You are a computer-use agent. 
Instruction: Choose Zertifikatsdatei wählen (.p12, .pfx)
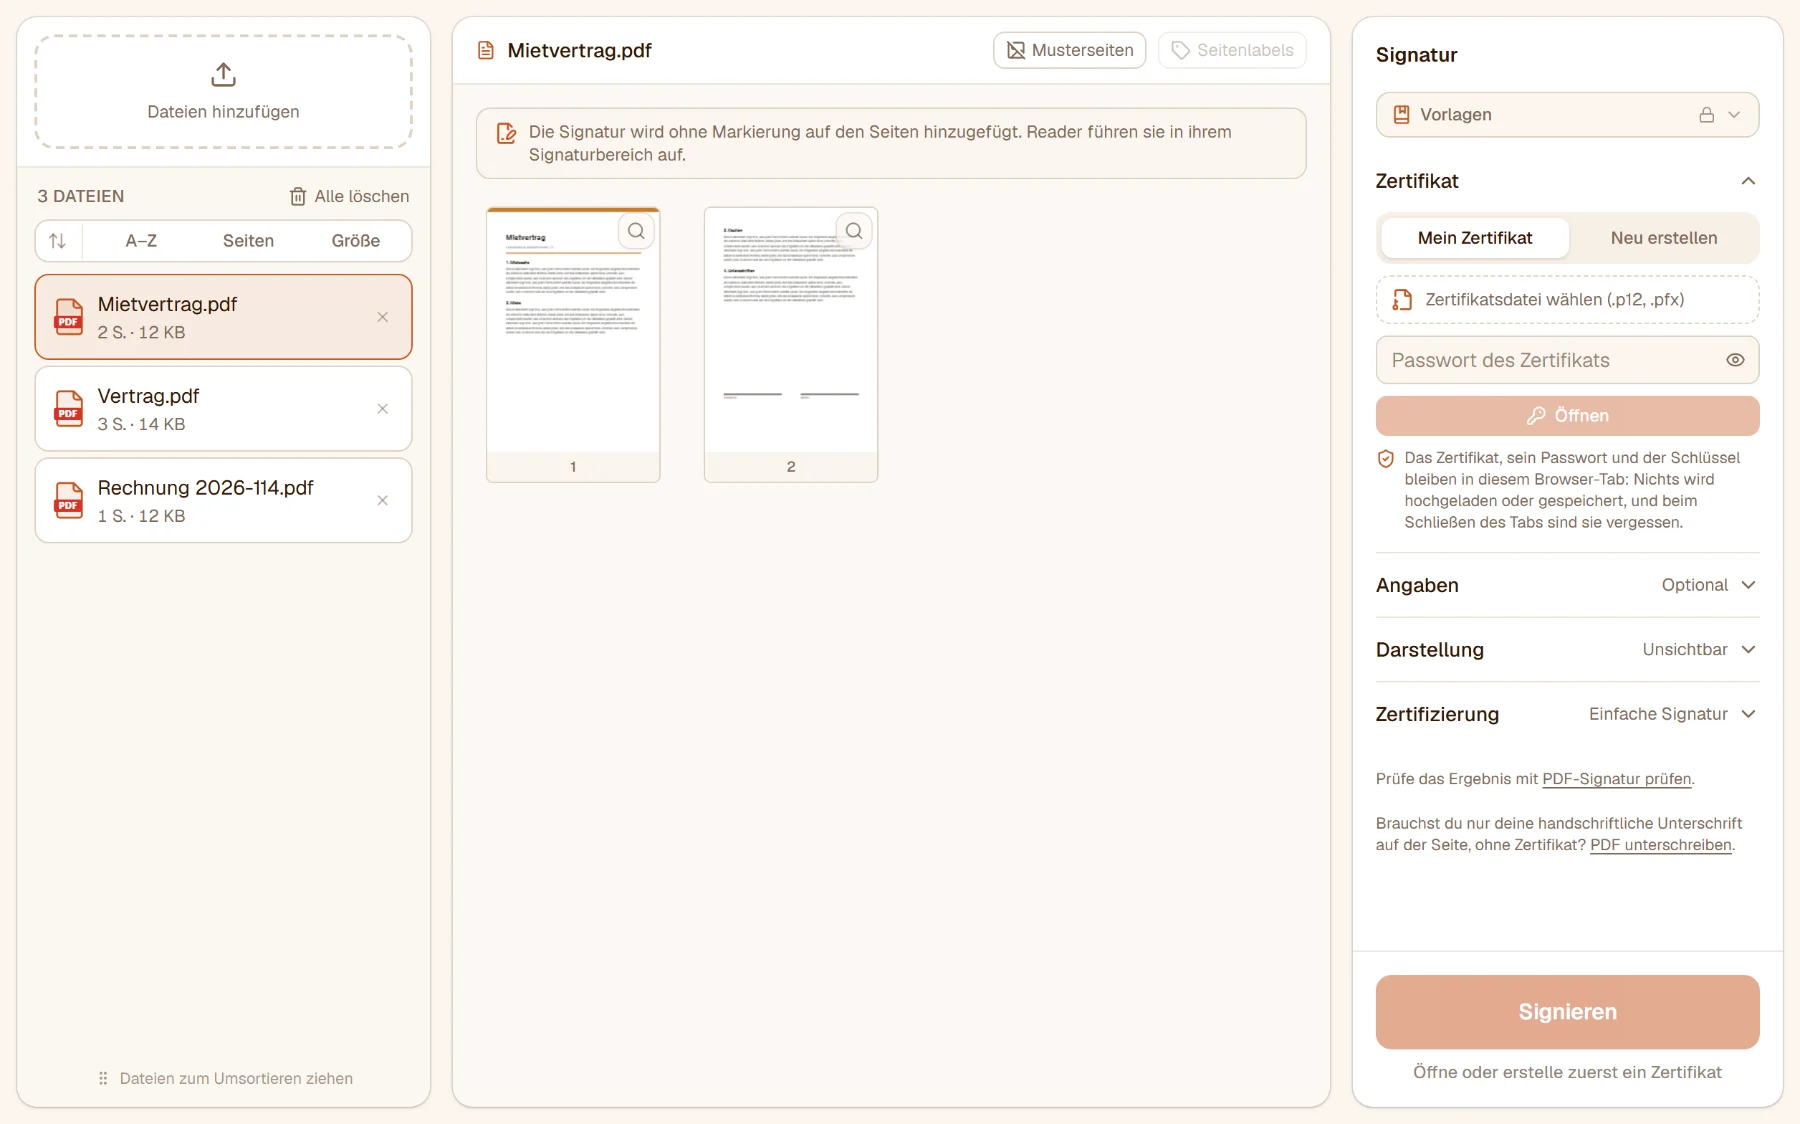[x=1567, y=300]
